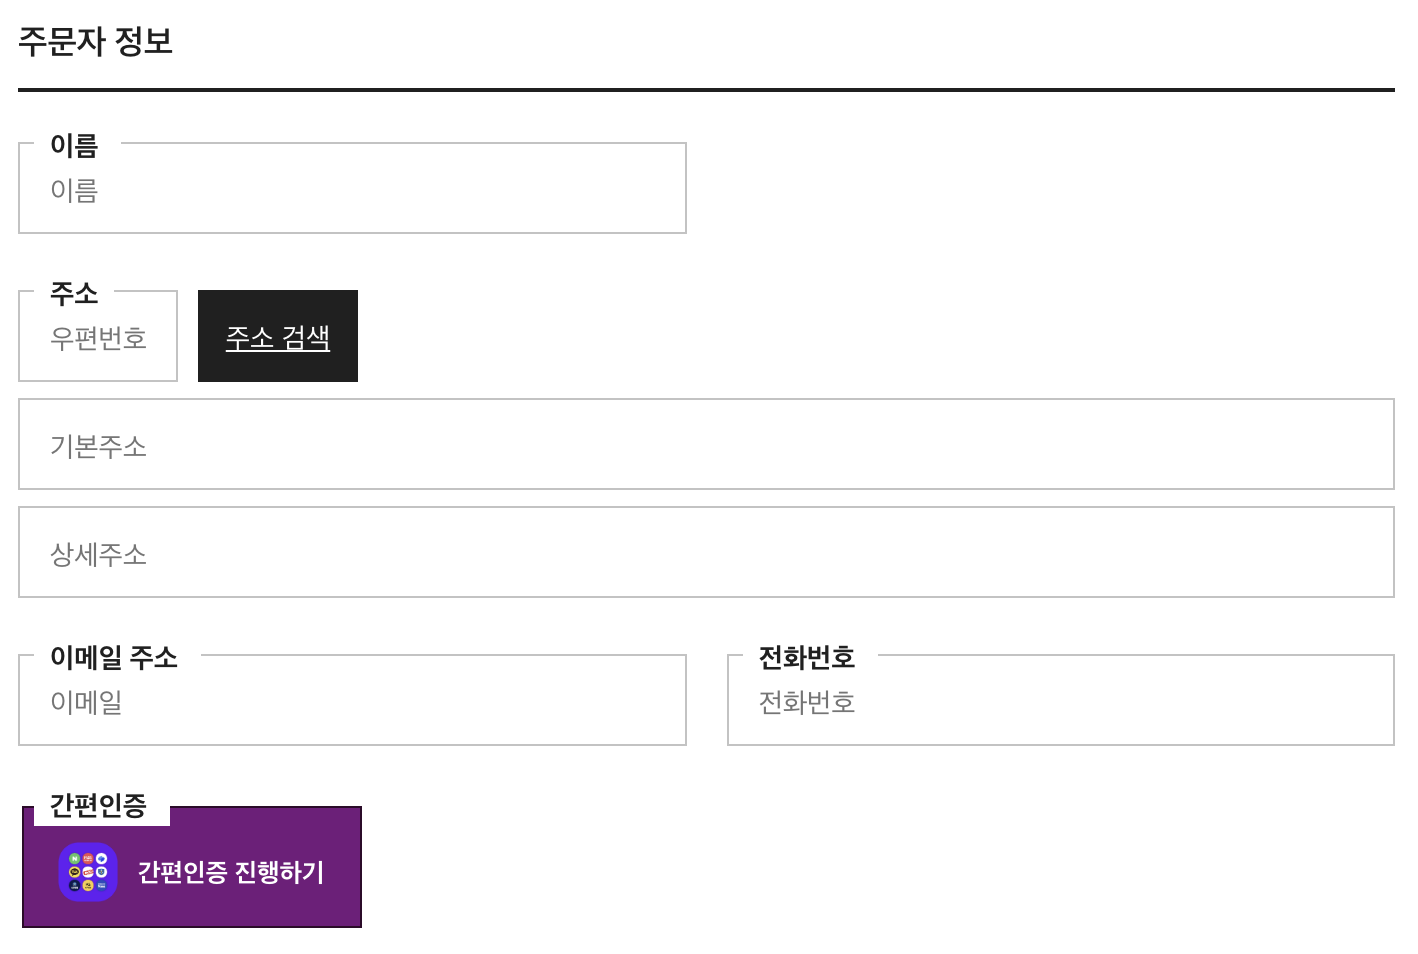Click the gray 이름 placeholder text
Viewport: 1418px width, 954px height.
coord(74,190)
